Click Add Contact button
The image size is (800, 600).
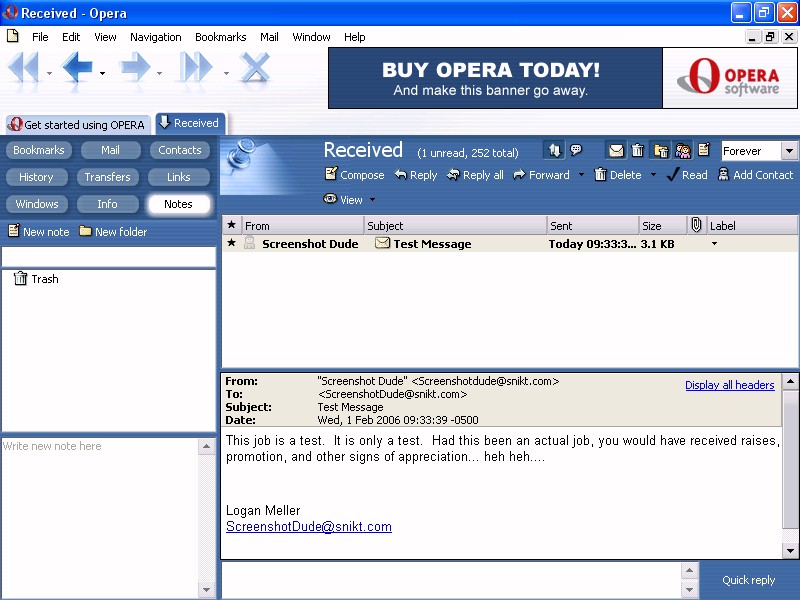[755, 175]
